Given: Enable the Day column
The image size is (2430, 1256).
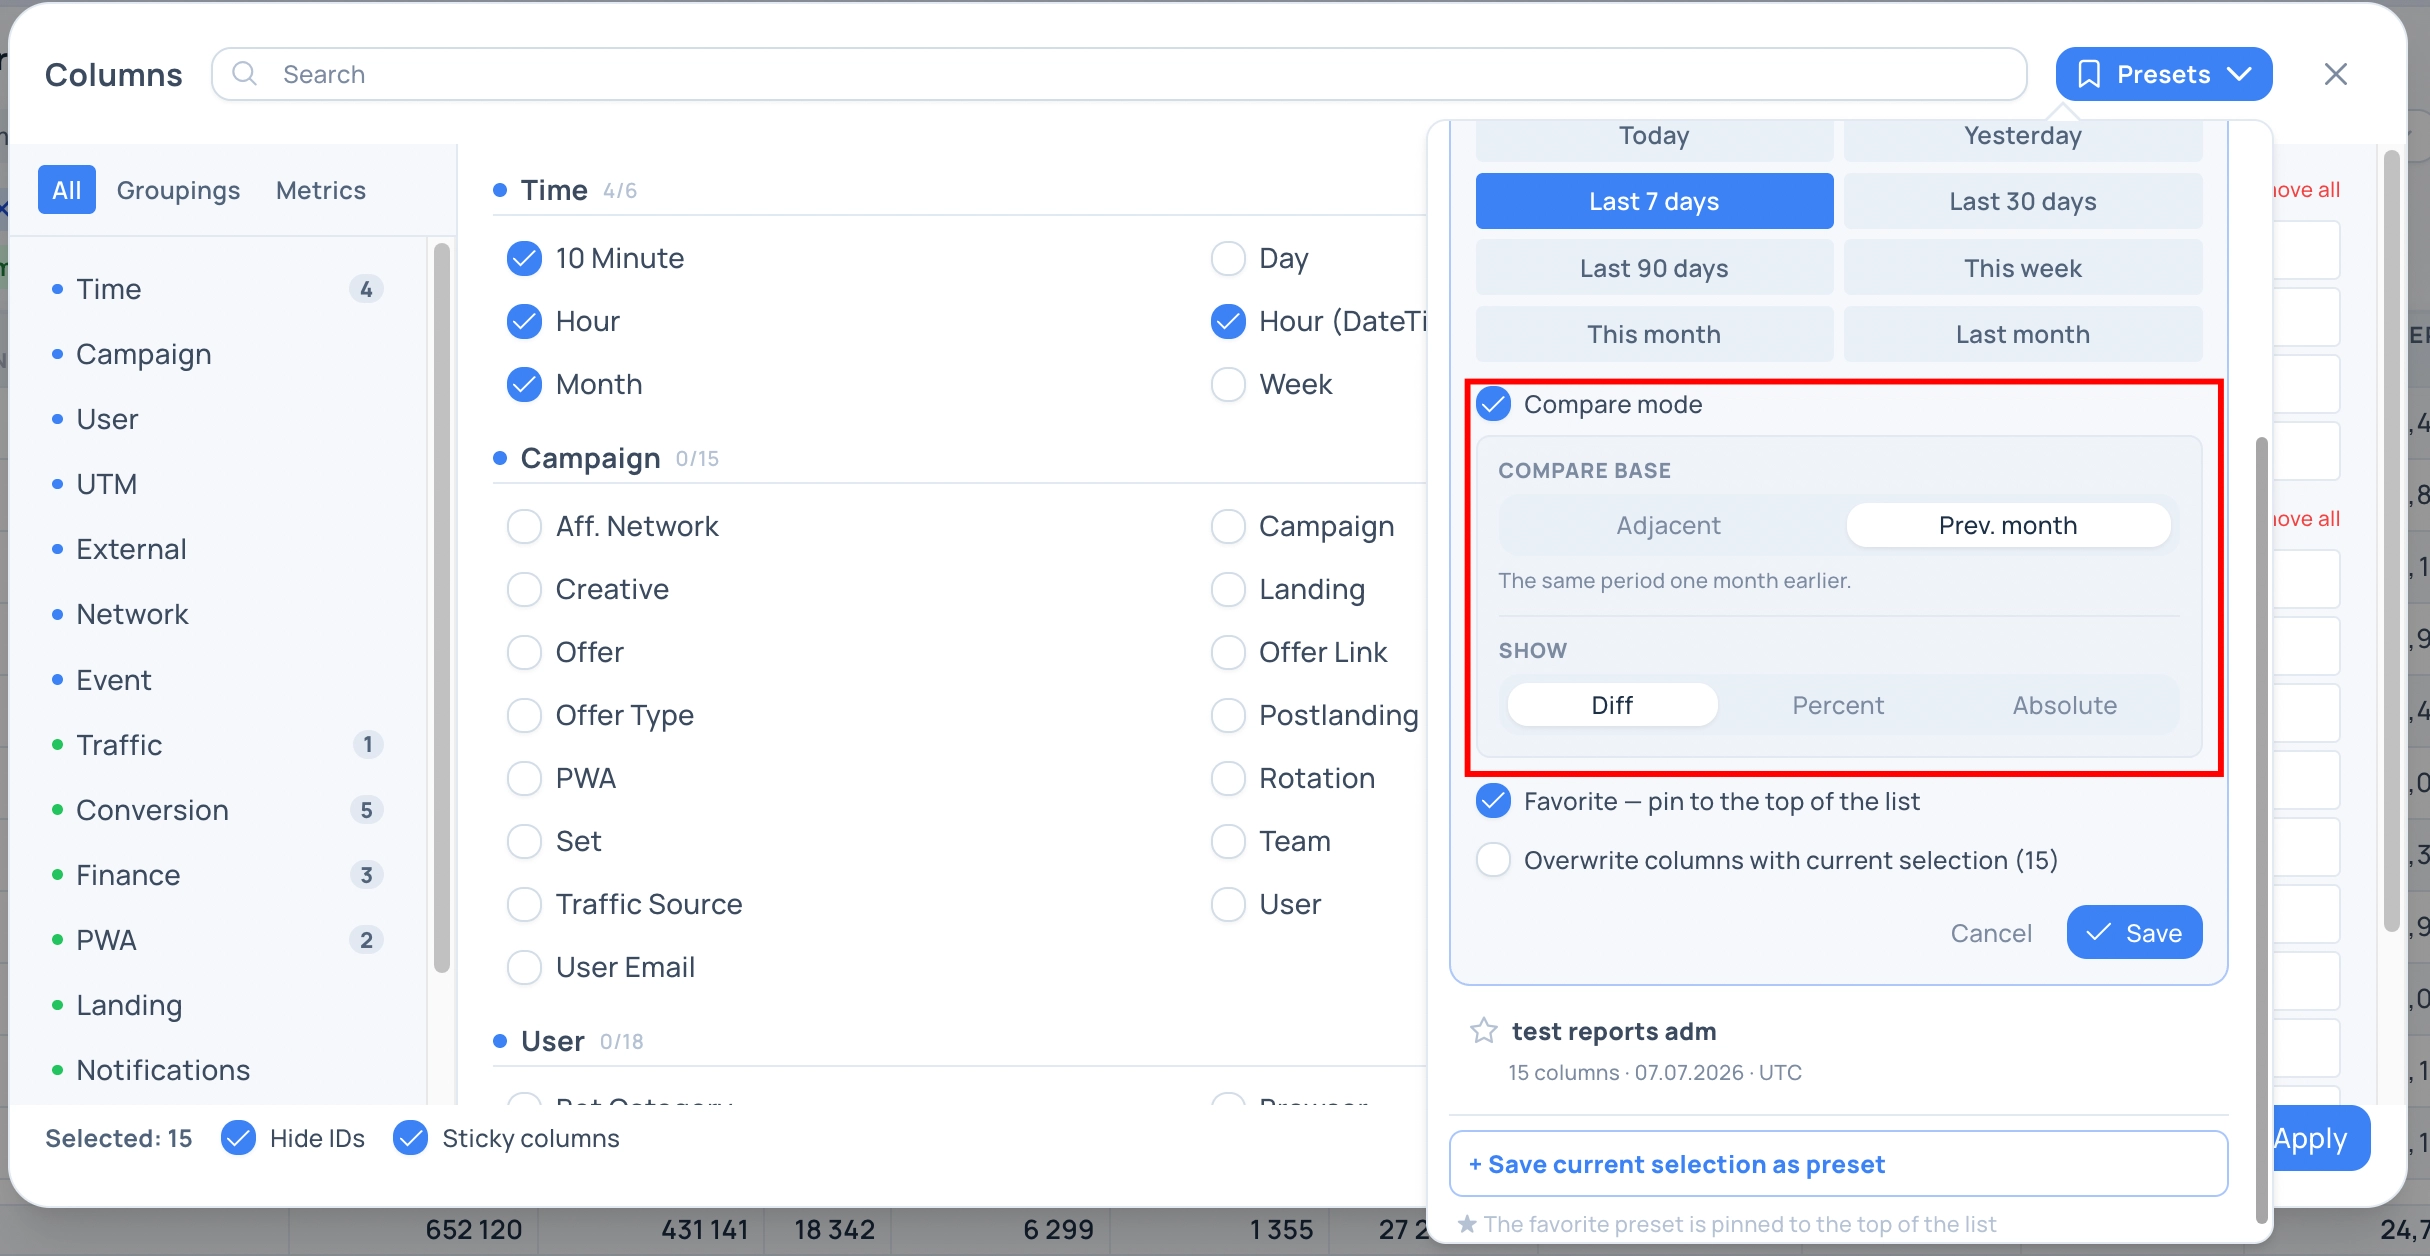Looking at the screenshot, I should (x=1228, y=258).
